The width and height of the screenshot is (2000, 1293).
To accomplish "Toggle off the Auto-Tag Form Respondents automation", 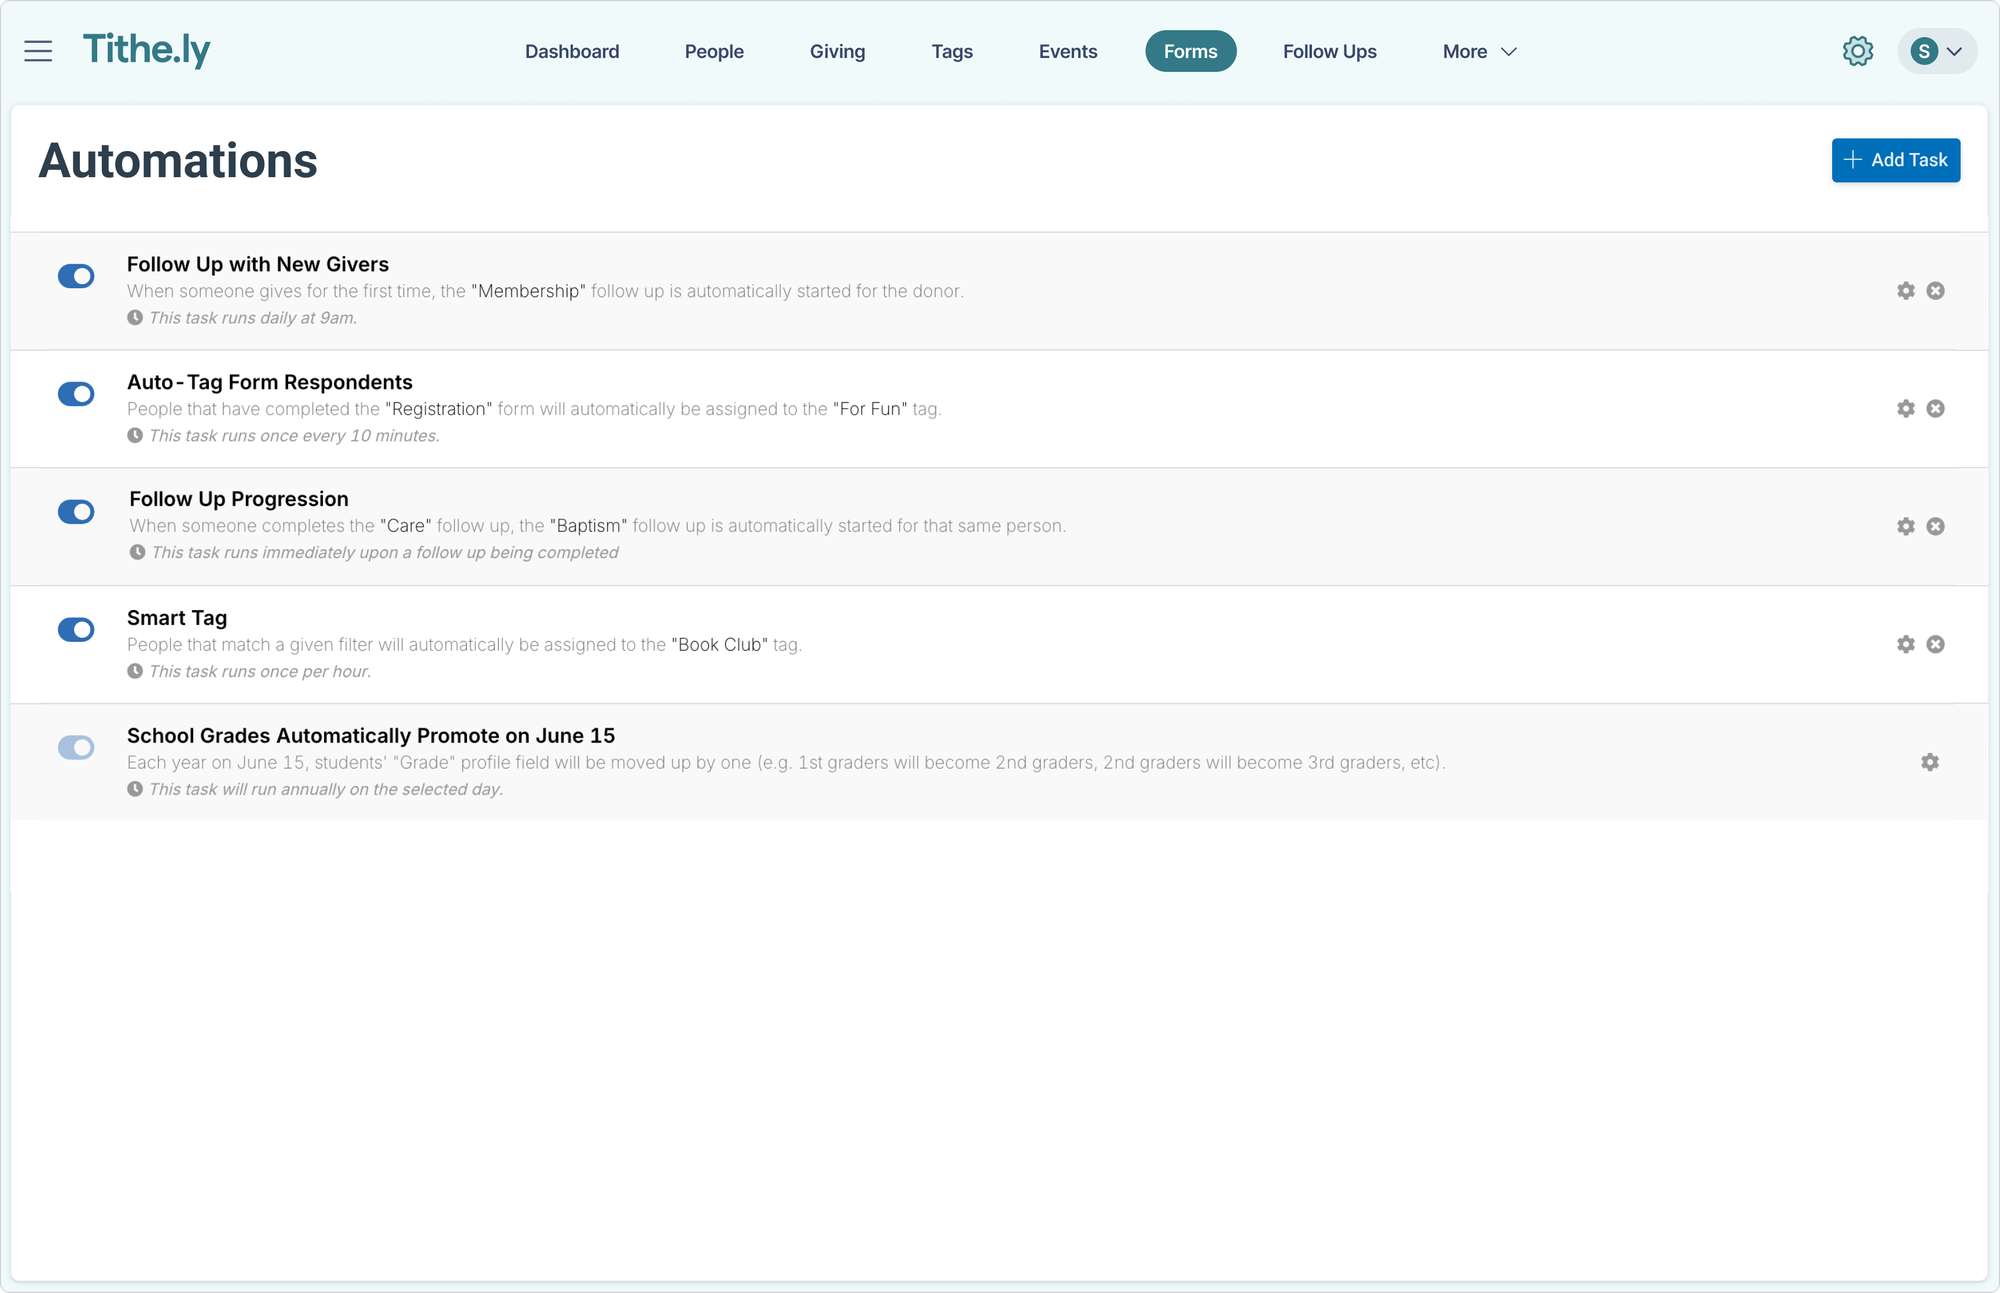I will (x=76, y=394).
